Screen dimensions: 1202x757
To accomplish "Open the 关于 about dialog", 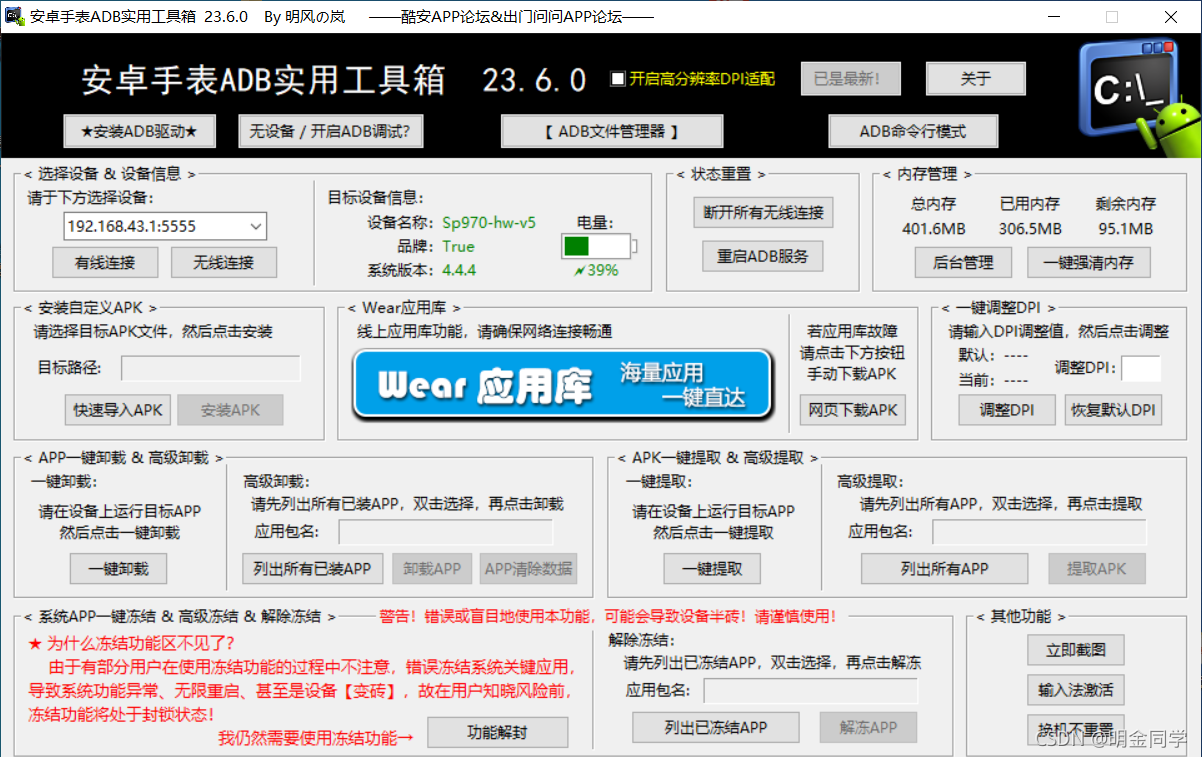I will (975, 78).
